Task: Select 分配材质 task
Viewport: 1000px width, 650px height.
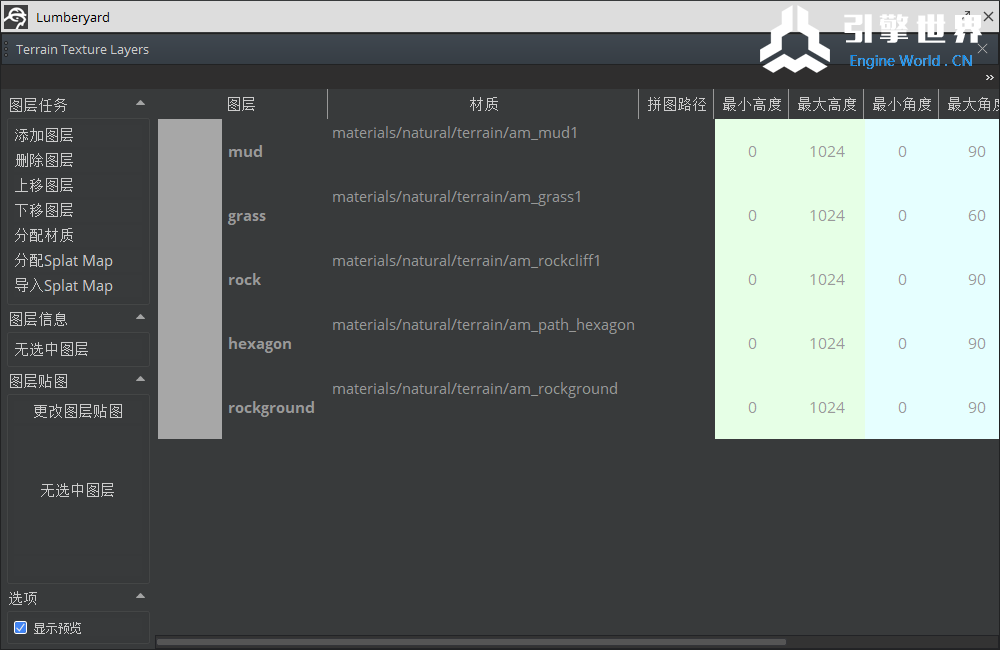Action: click(x=44, y=235)
